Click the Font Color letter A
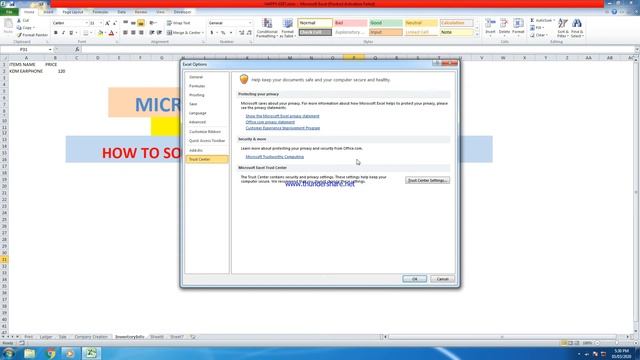Screen dimensions: 640x360 click(111, 33)
